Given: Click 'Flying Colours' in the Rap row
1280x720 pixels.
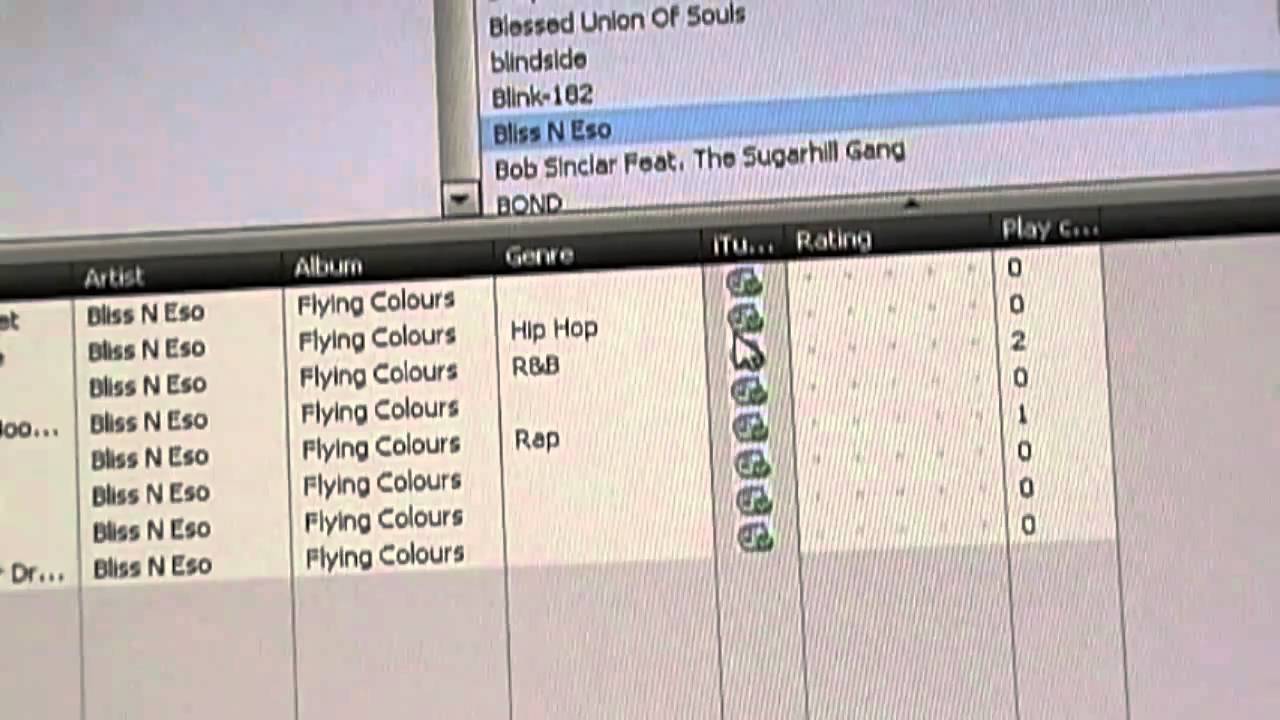Looking at the screenshot, I should (381, 446).
